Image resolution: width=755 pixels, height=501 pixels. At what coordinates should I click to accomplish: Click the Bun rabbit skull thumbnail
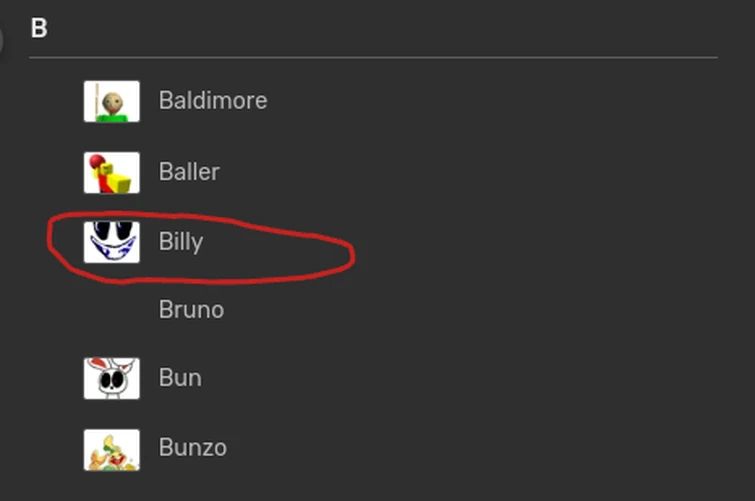tap(111, 378)
